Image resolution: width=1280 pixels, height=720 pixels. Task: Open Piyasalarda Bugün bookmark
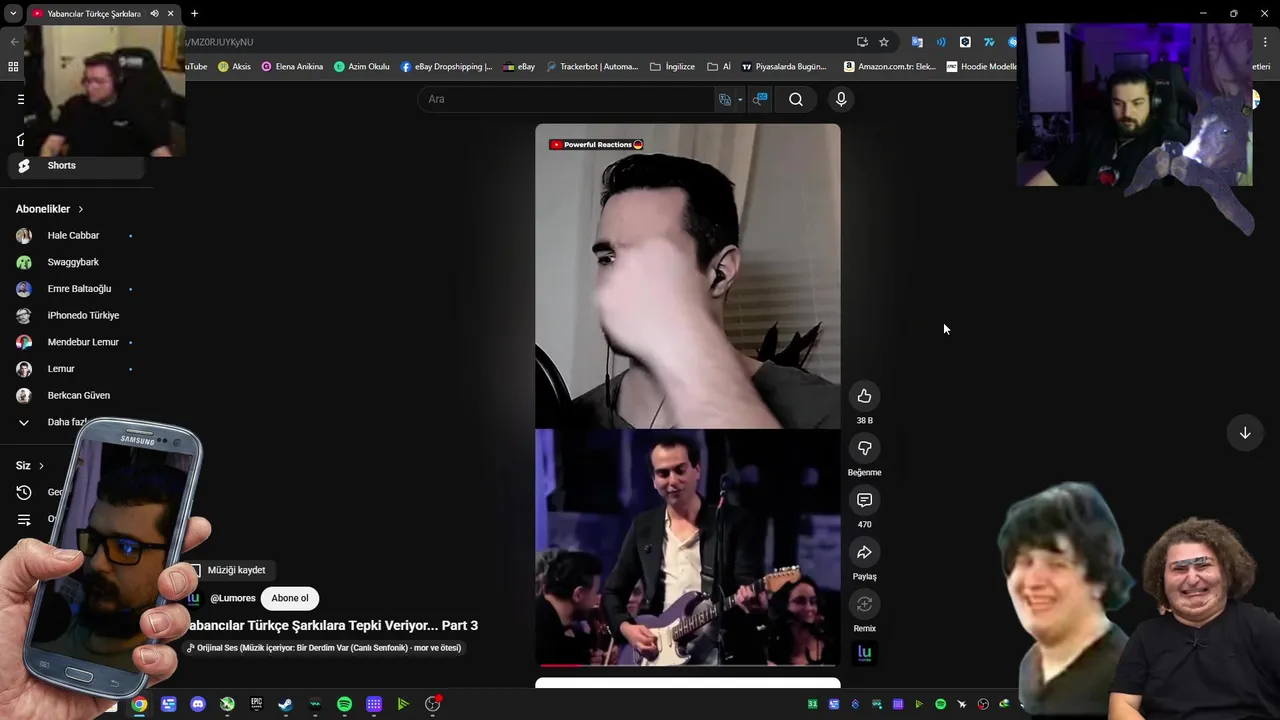tap(783, 67)
